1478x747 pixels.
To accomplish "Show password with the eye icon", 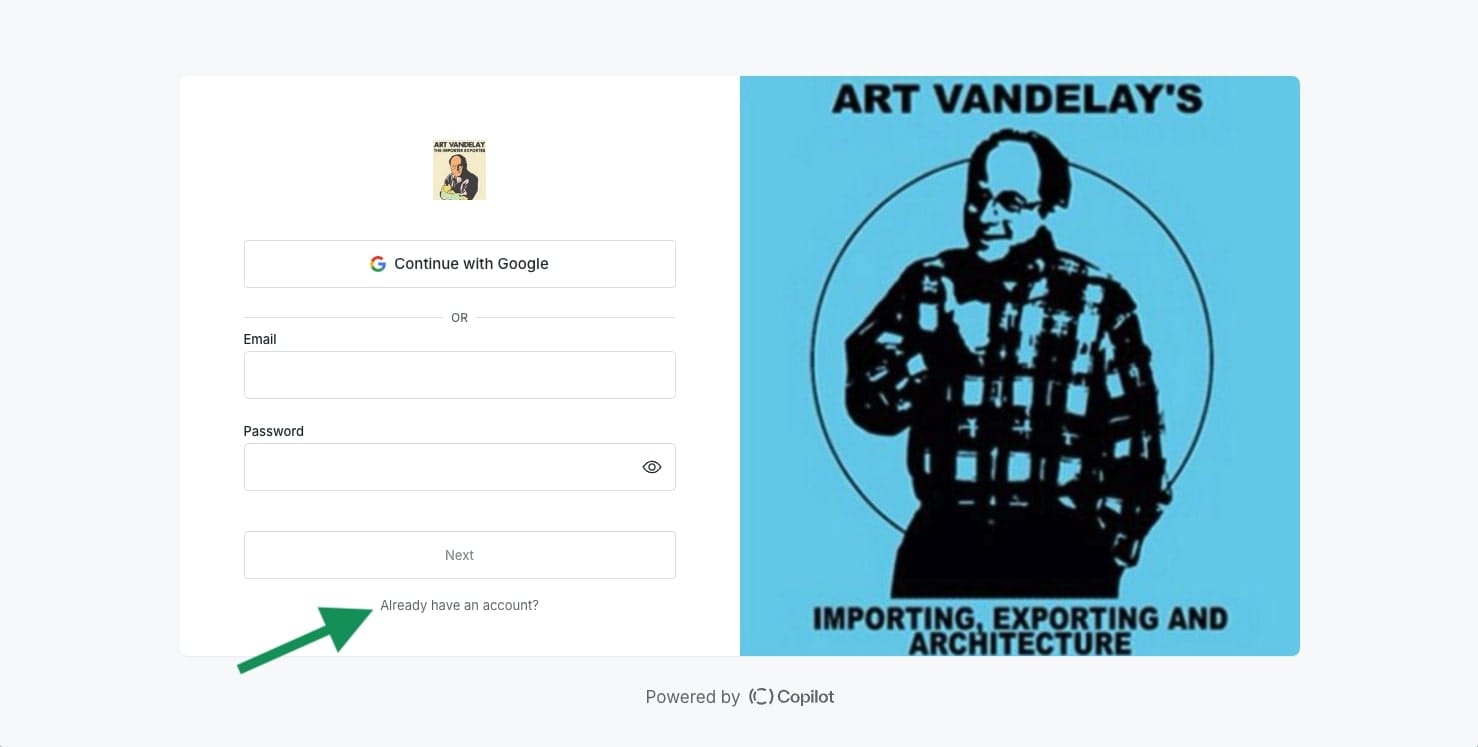I will click(x=652, y=467).
